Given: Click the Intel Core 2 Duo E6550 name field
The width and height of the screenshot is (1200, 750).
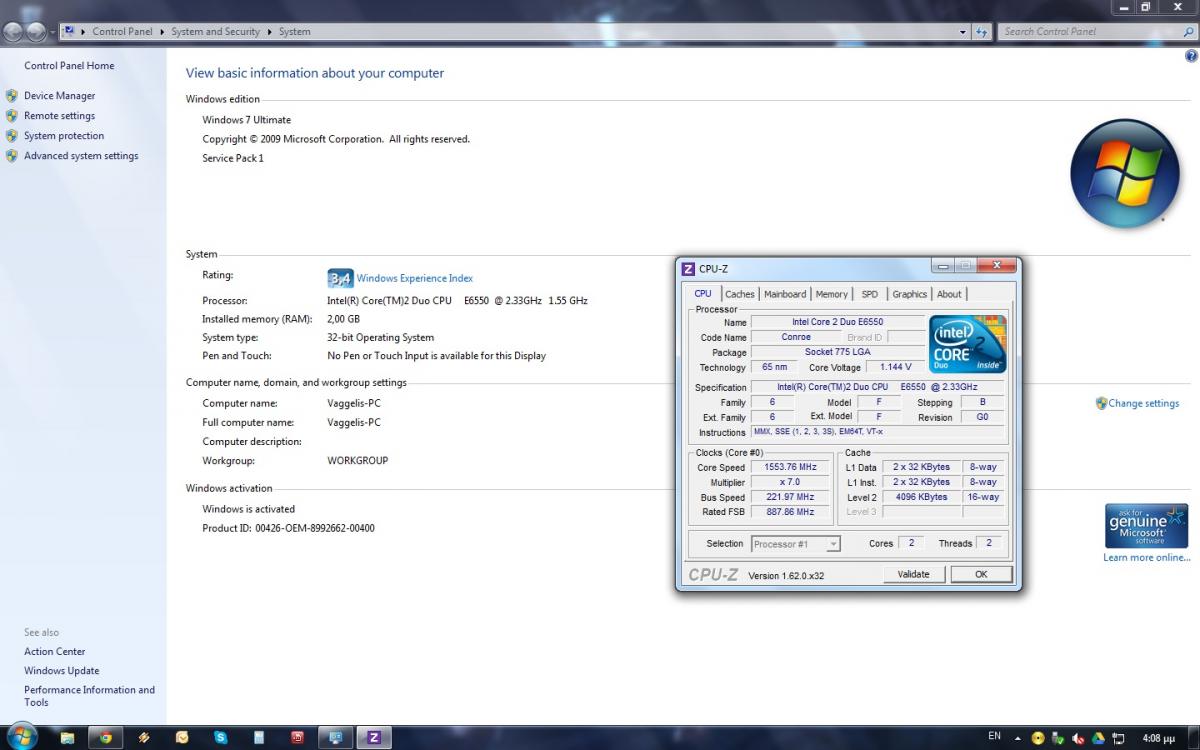Looking at the screenshot, I should tap(838, 322).
